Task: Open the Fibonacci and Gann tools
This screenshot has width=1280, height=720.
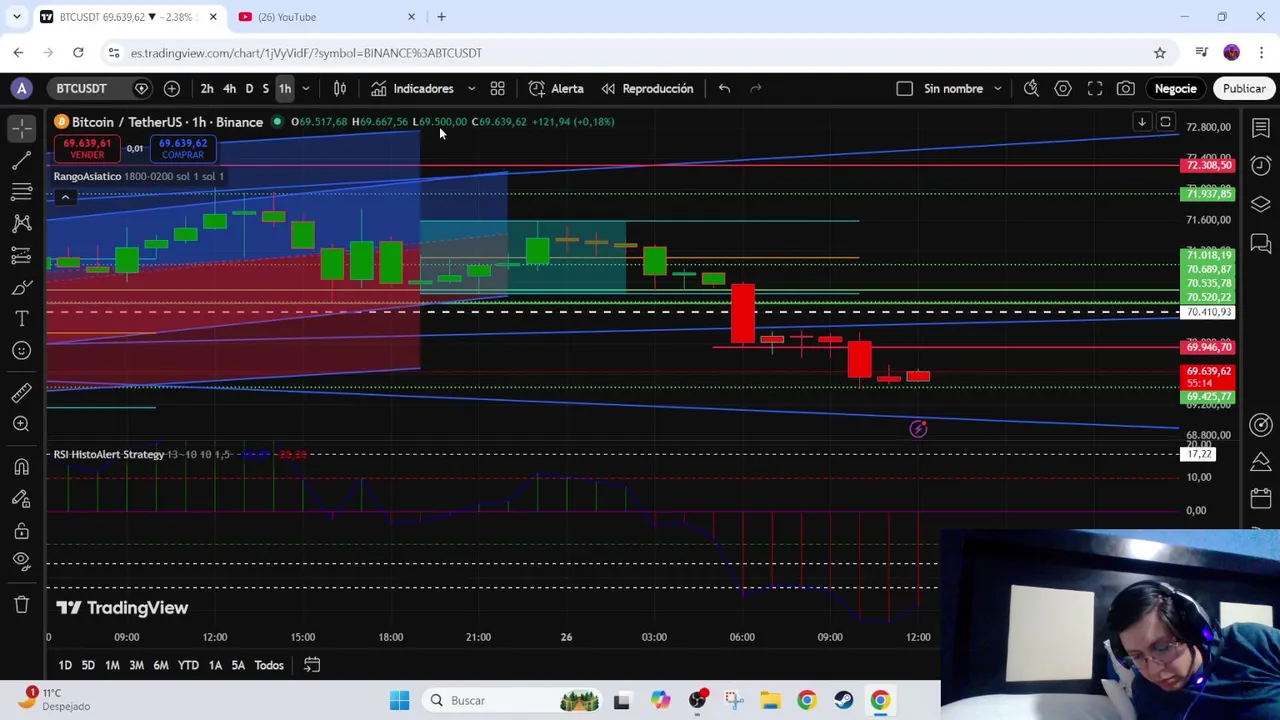Action: coord(21,192)
